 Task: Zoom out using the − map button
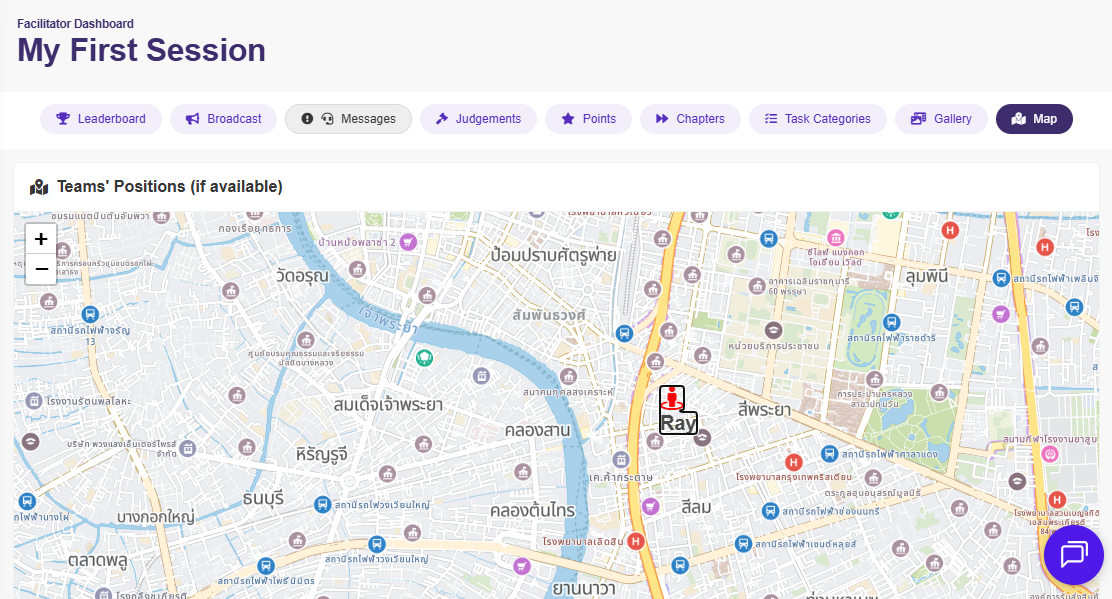click(40, 267)
